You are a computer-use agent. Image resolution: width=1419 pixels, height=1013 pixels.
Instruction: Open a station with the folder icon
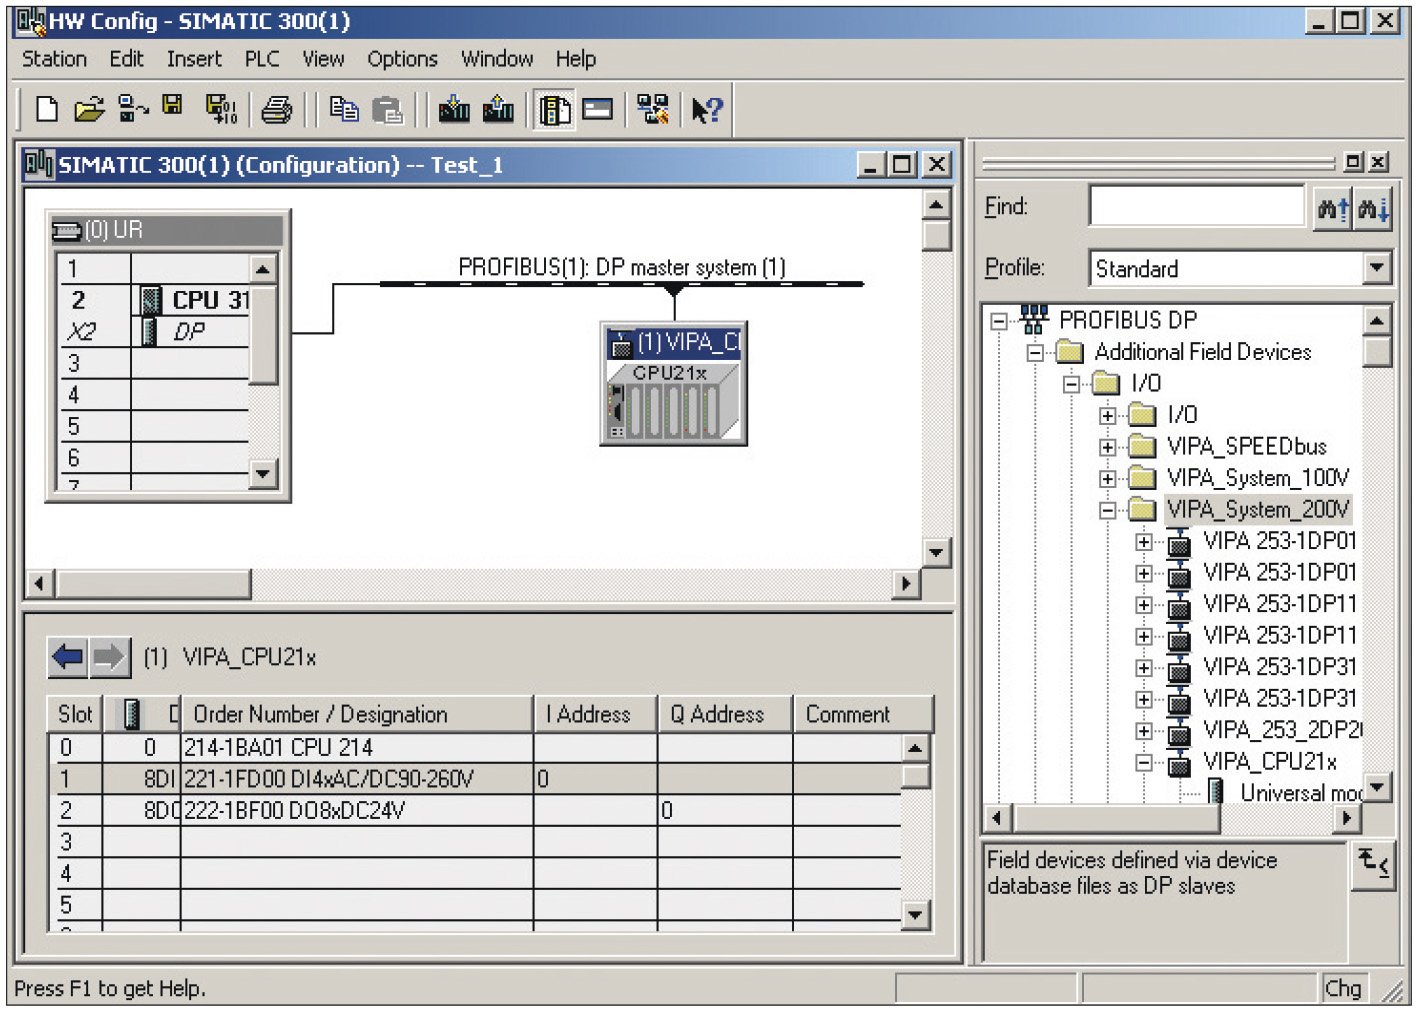tap(89, 109)
